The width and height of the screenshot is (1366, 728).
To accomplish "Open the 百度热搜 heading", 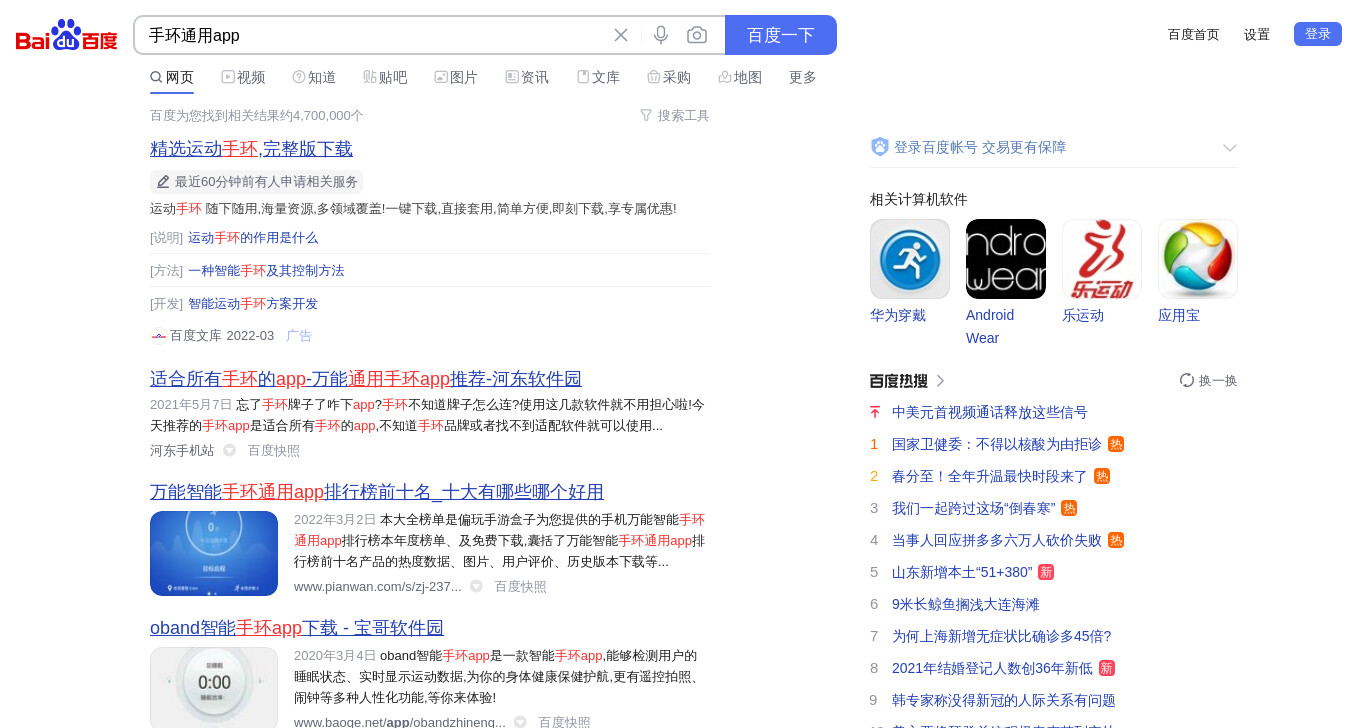I will (x=908, y=381).
